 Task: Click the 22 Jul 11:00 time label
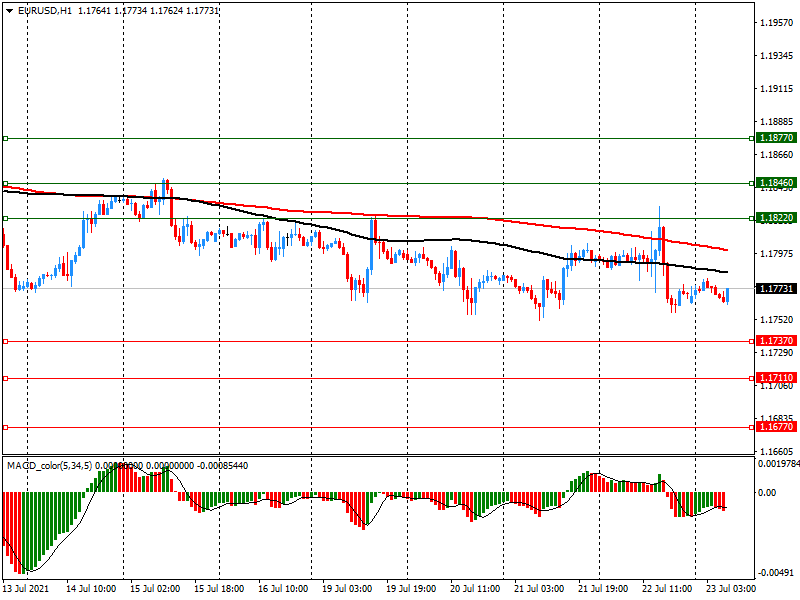[667, 589]
